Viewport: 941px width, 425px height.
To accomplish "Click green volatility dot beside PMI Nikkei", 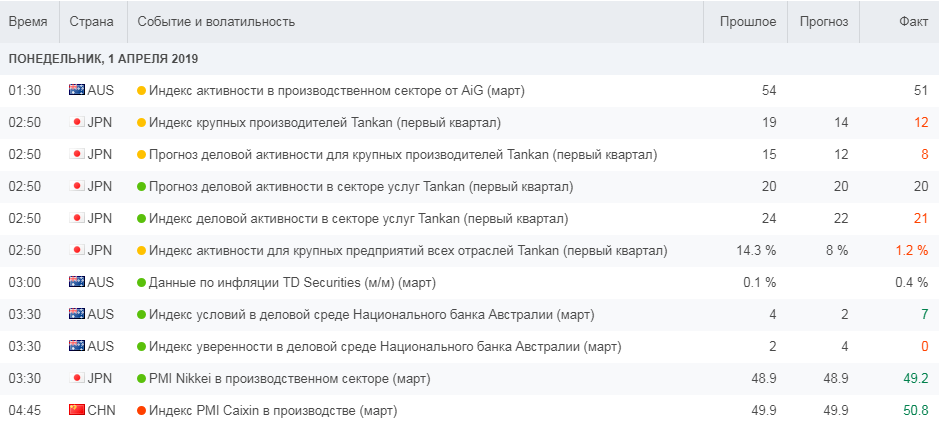I will coord(142,379).
